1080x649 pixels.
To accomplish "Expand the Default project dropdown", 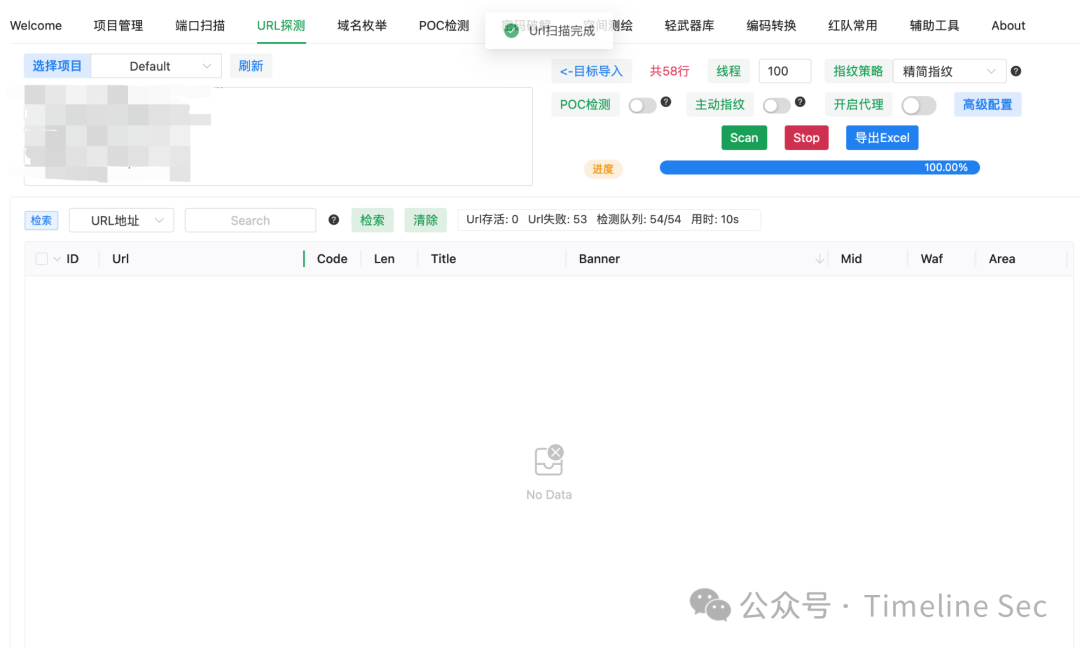I will click(x=156, y=66).
